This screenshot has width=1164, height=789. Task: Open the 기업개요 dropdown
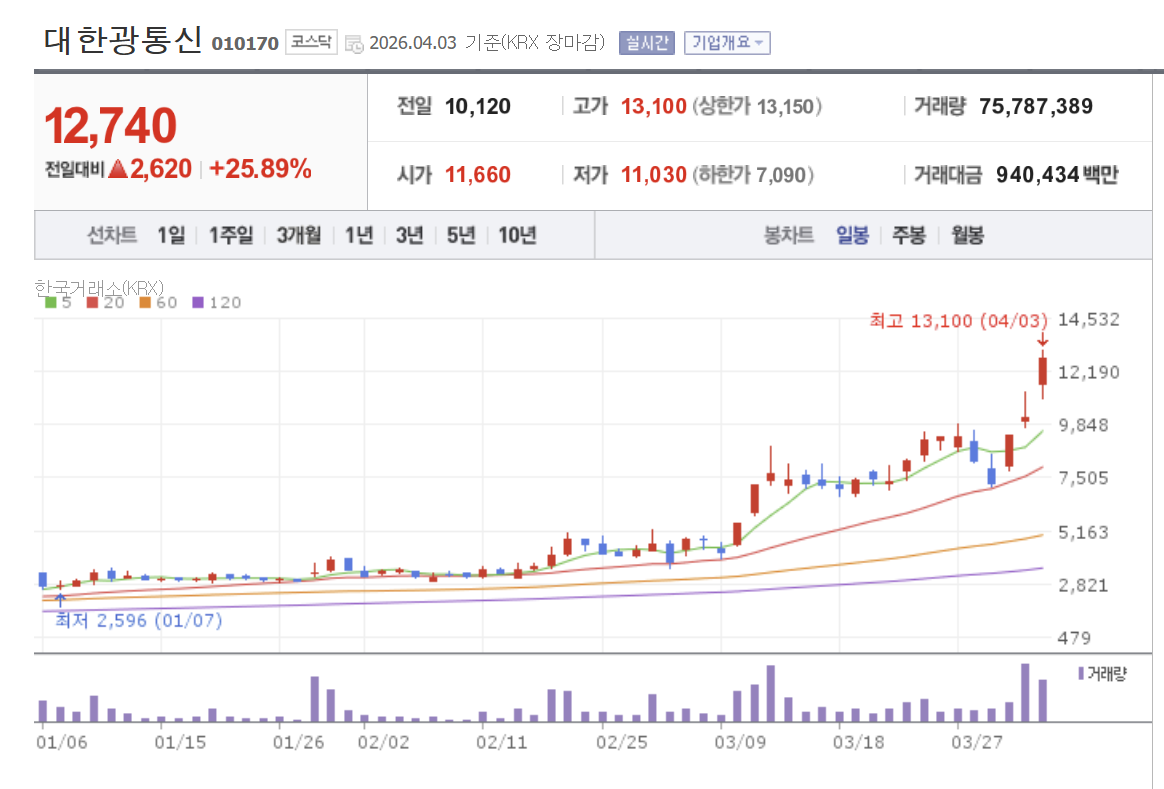point(727,43)
